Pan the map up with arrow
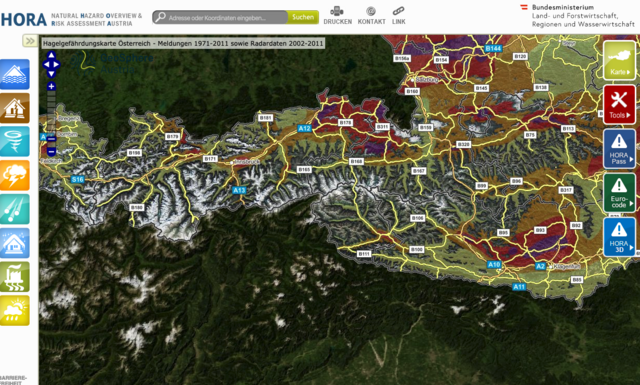 (51, 55)
